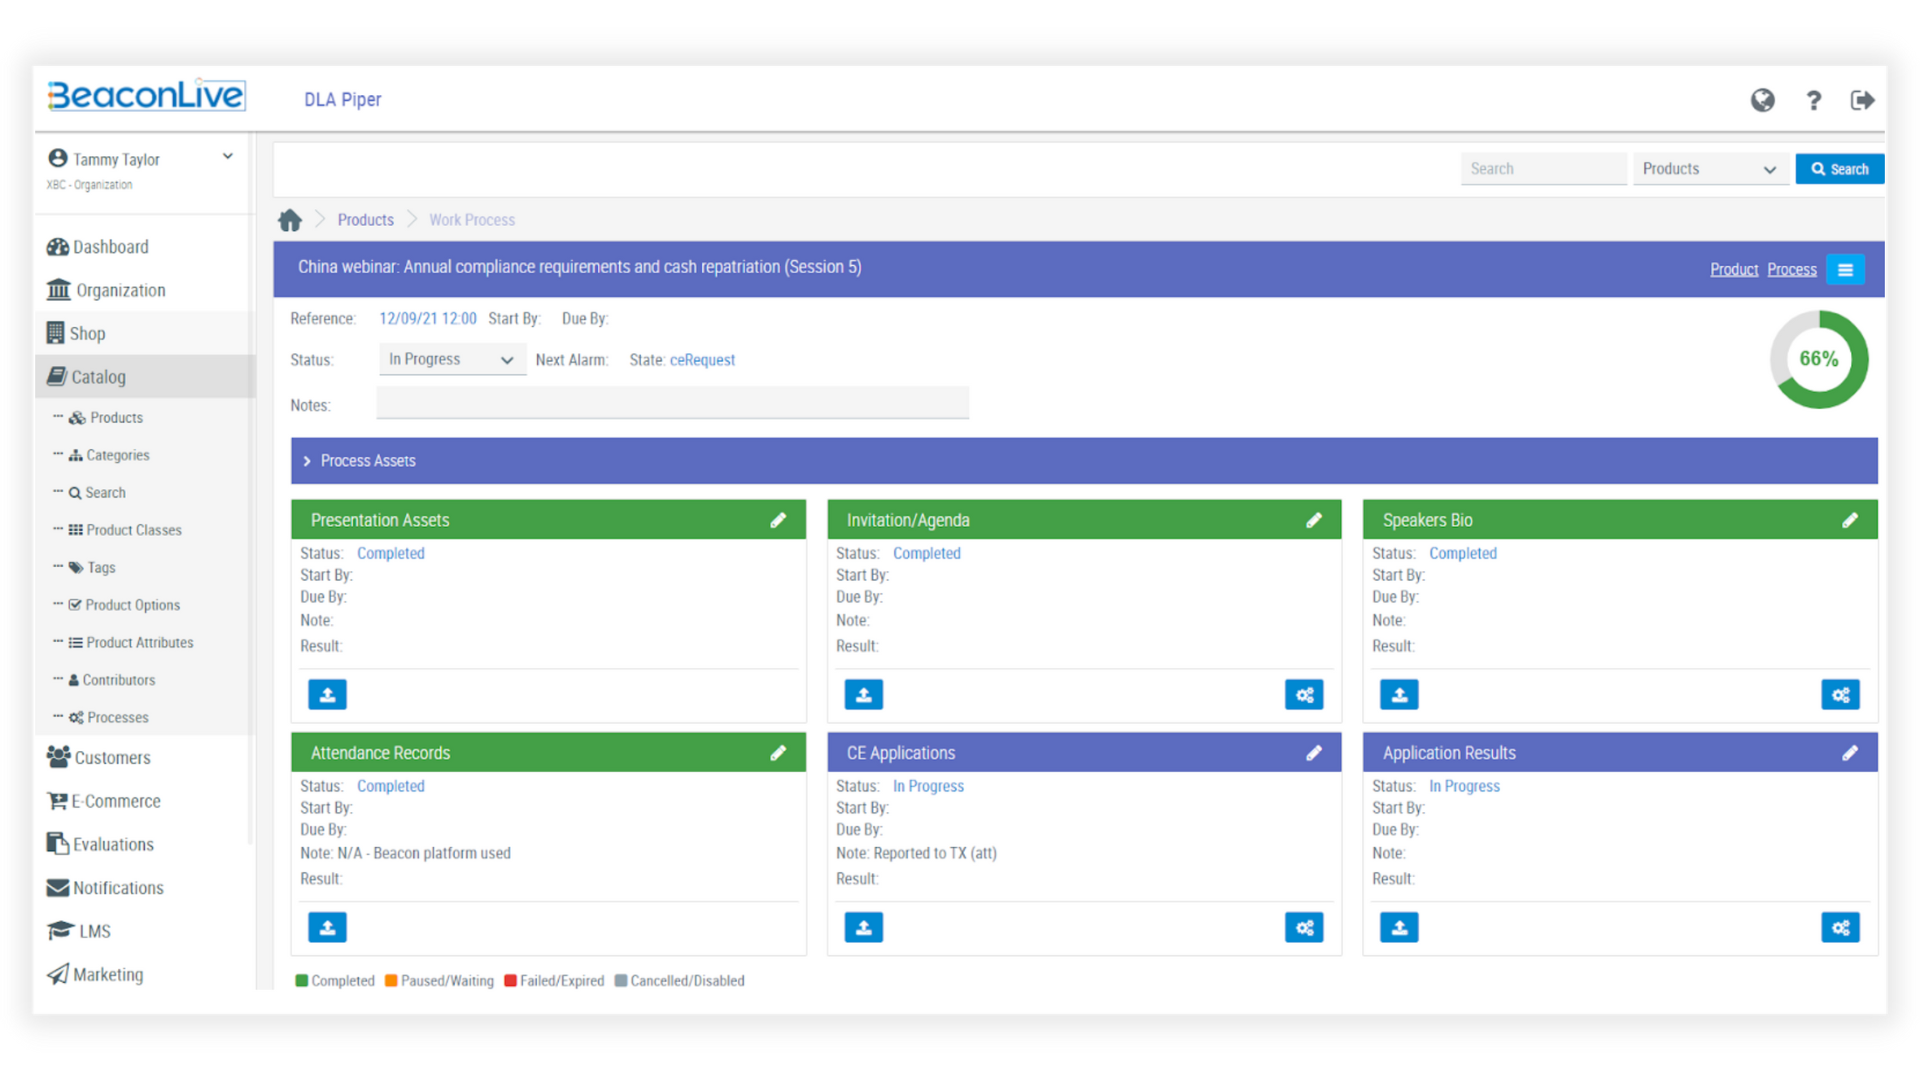
Task: Click the settings/share icon on CE Applications
Action: point(1304,927)
